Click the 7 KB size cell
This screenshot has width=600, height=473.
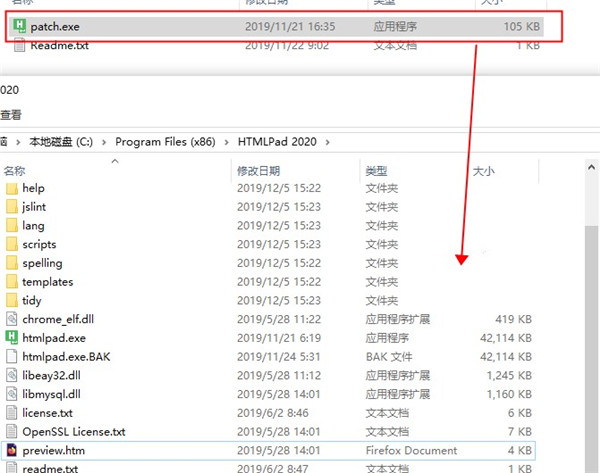[x=520, y=432]
